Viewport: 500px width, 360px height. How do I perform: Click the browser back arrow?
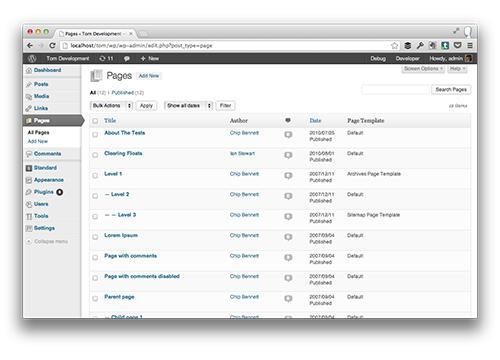(x=30, y=45)
